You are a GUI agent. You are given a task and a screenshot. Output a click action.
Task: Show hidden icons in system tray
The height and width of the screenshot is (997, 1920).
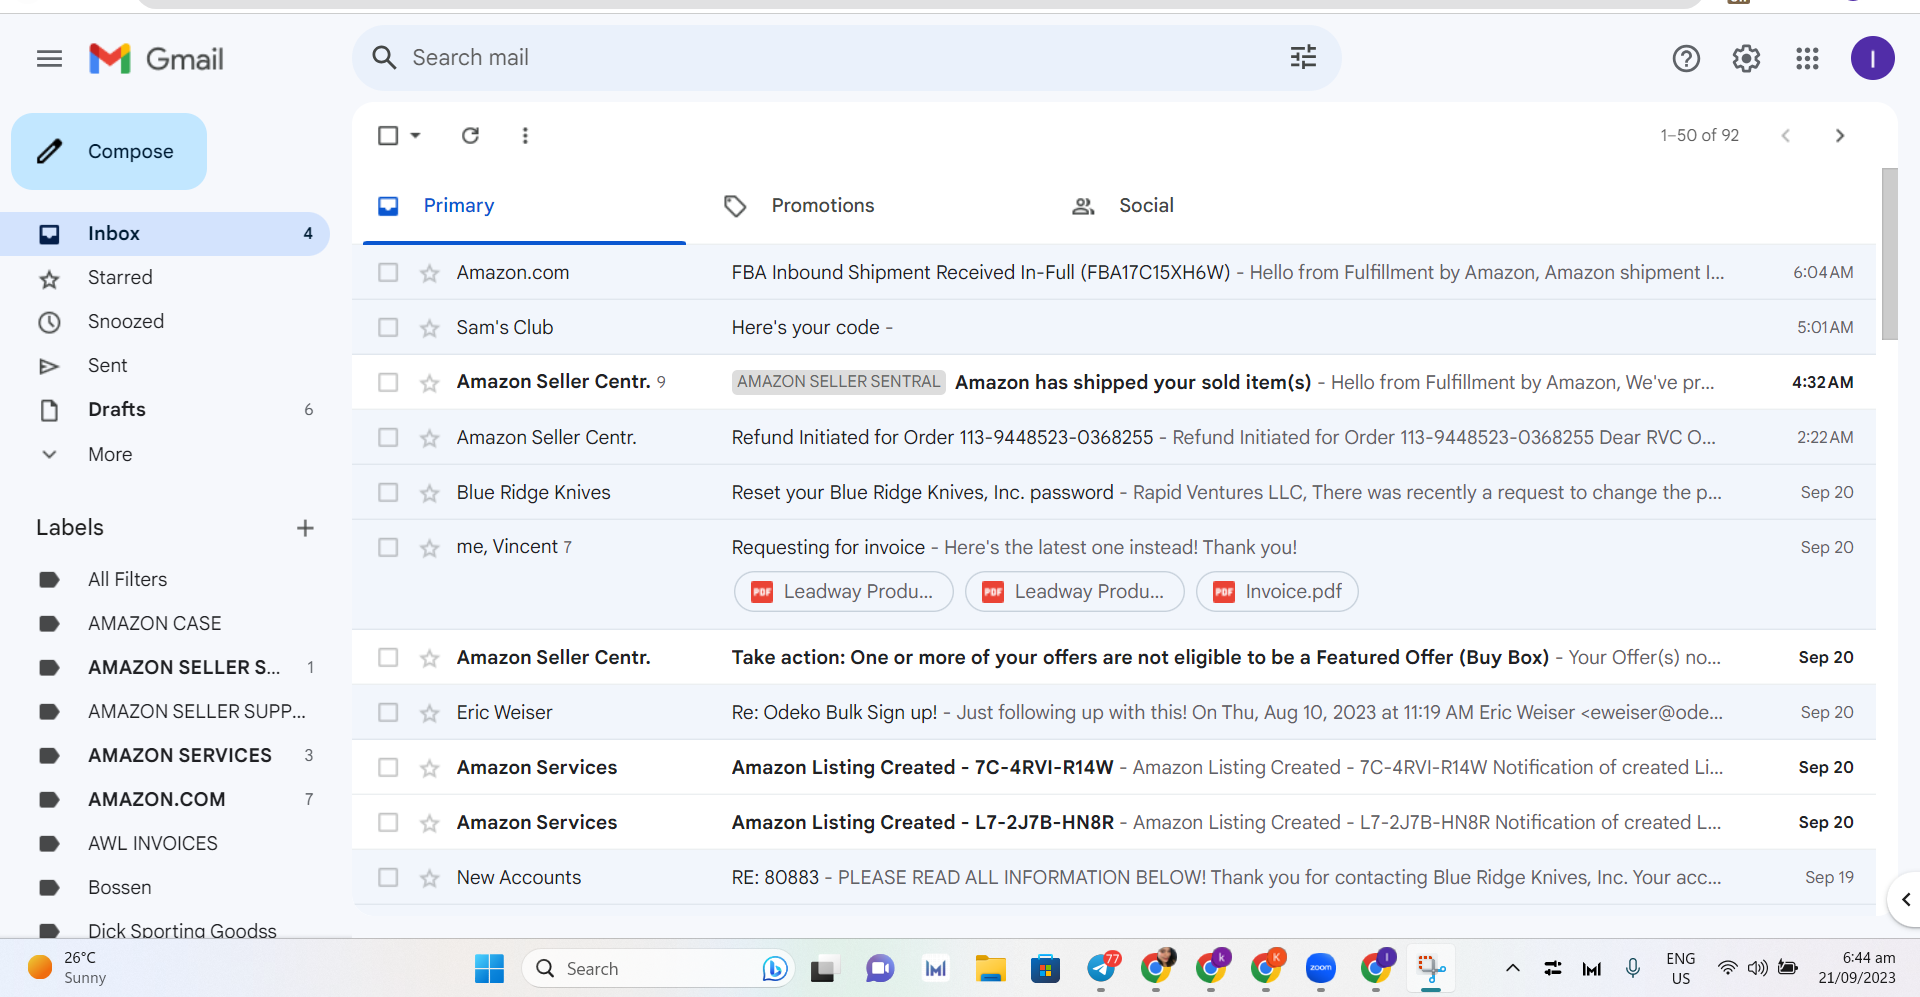pos(1512,968)
